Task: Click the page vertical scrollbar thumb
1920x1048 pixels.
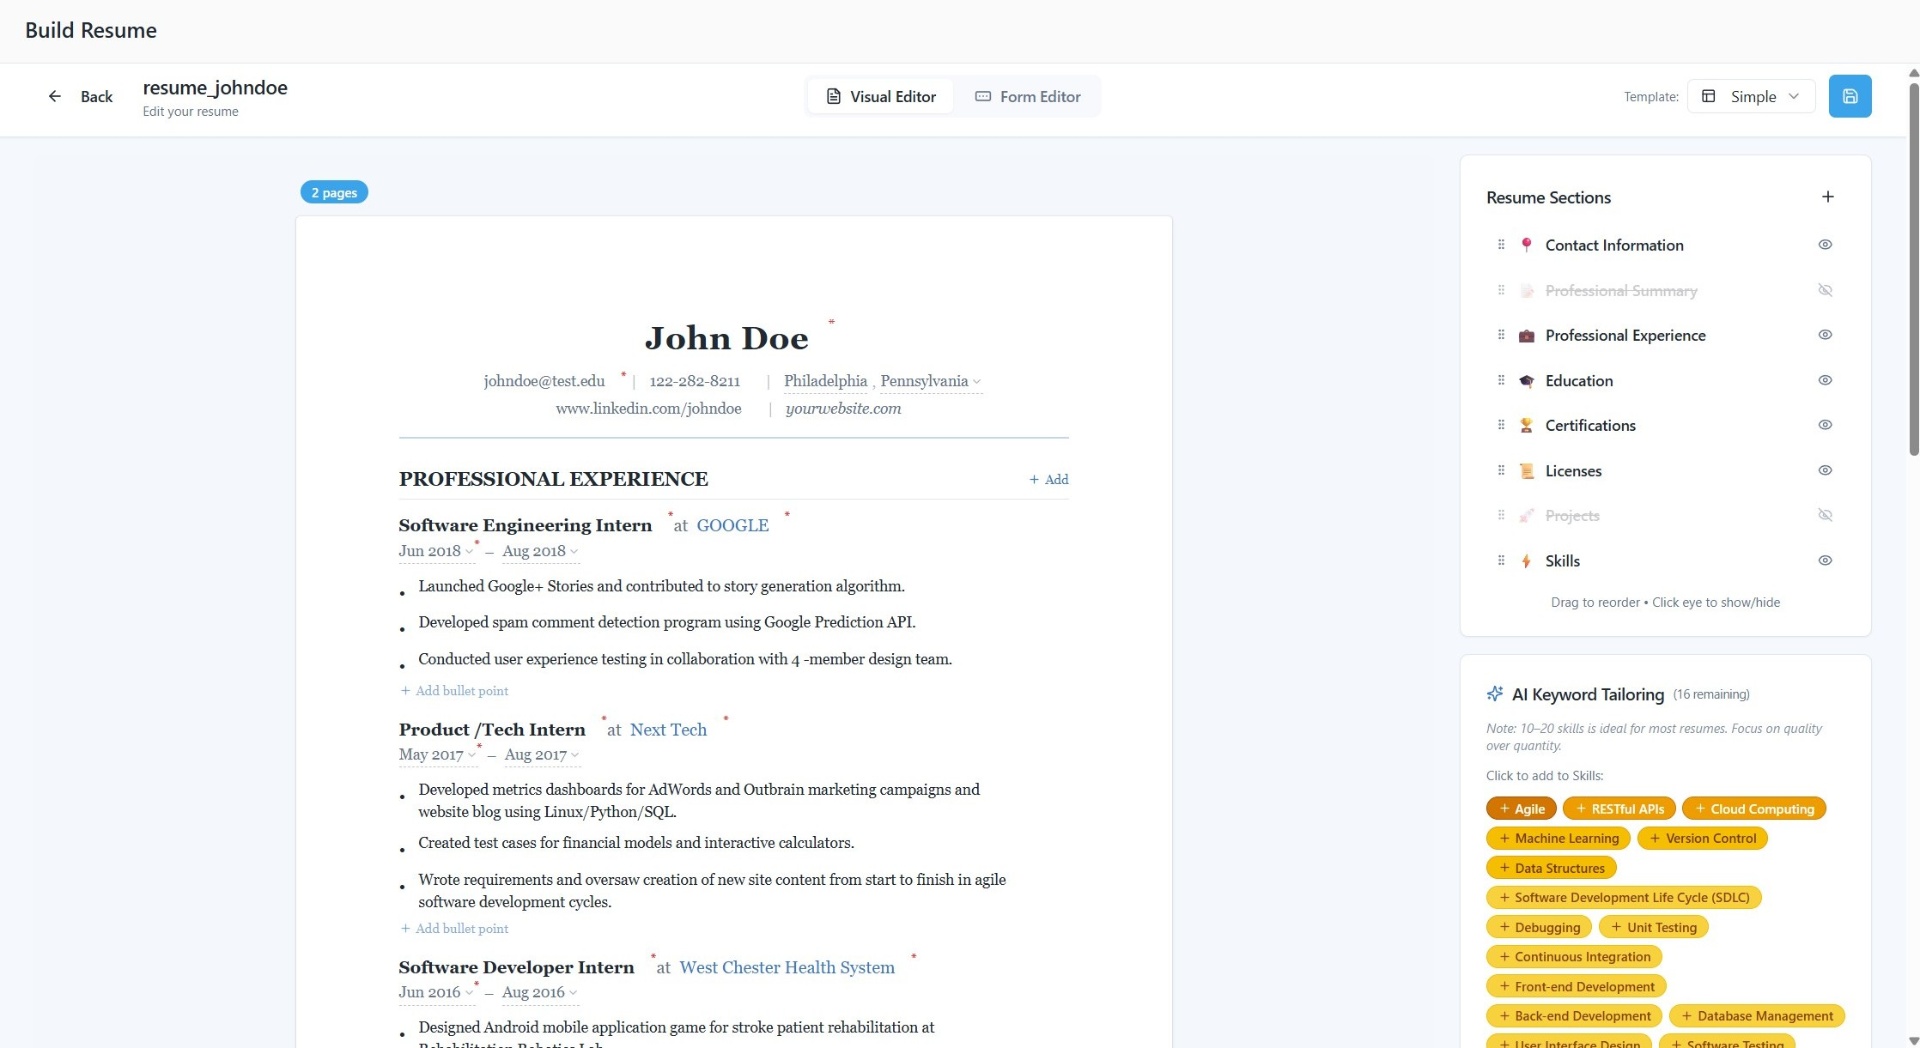Action: (x=1913, y=268)
